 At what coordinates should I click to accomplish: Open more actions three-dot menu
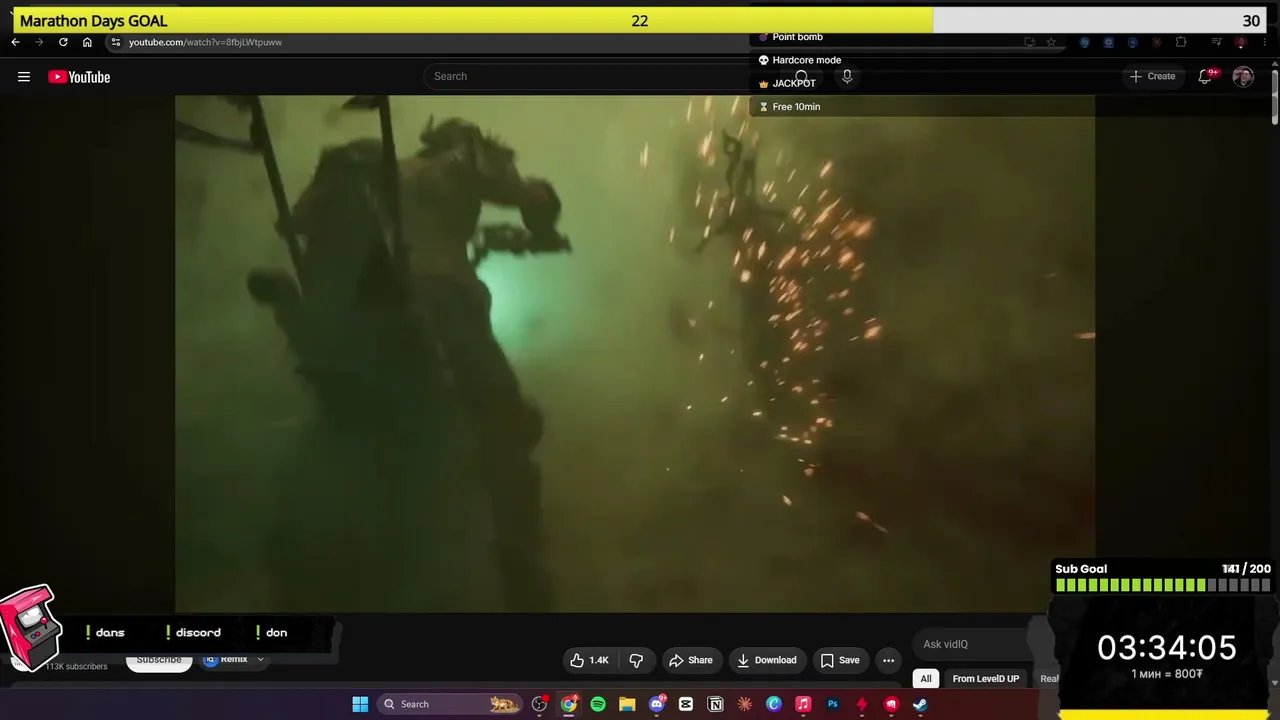coord(888,660)
